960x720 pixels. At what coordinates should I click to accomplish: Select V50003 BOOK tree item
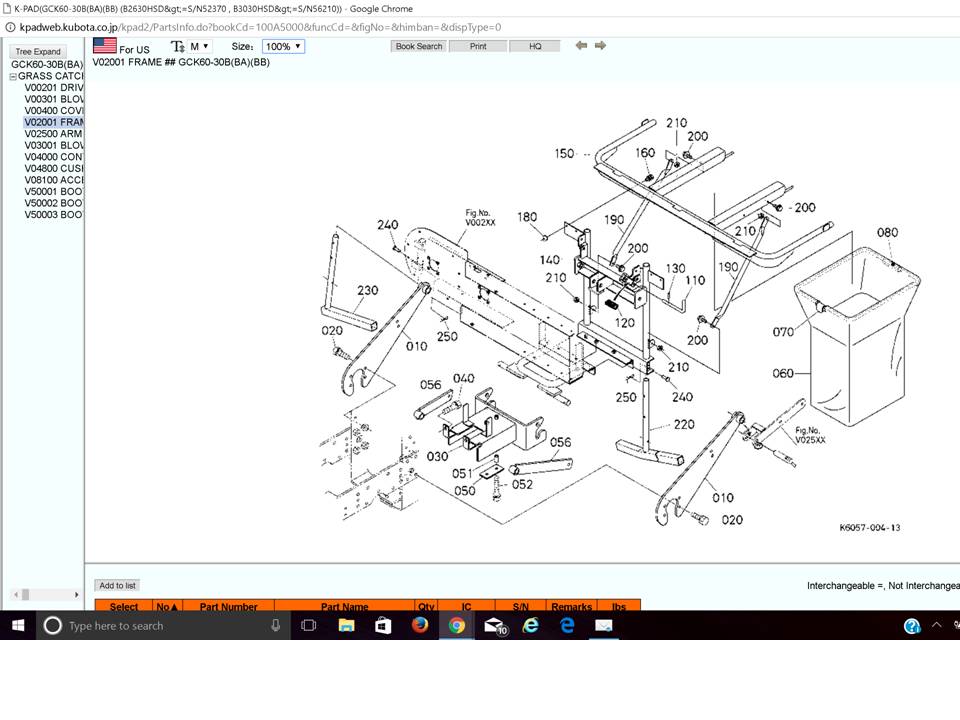point(54,215)
